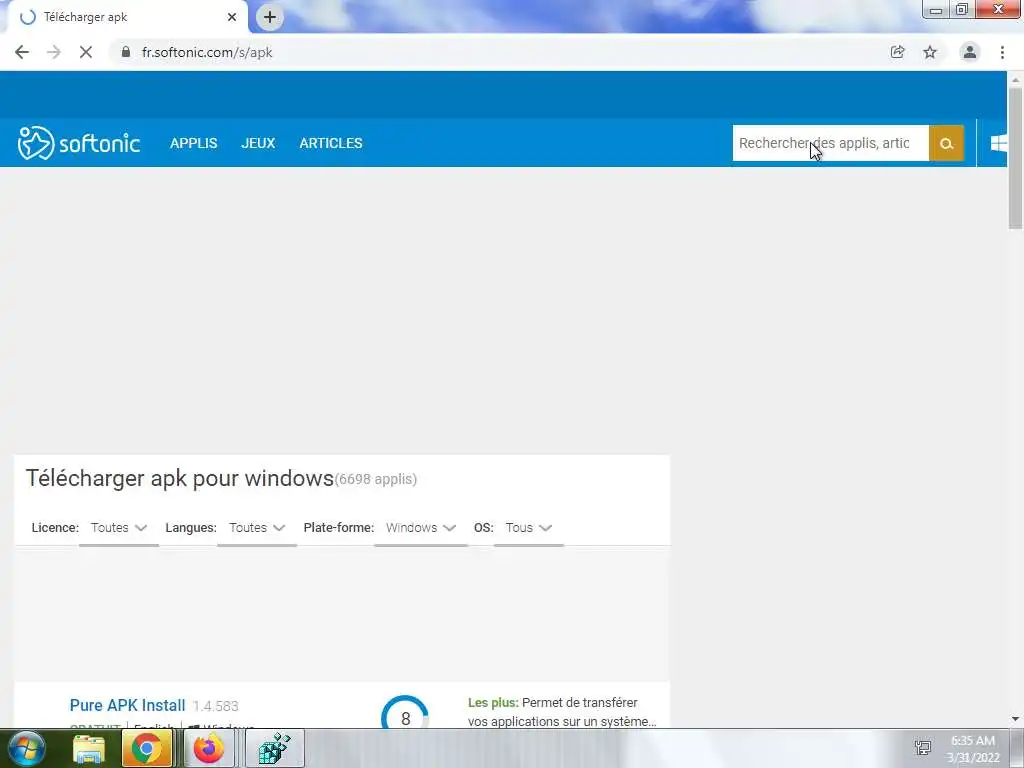1024x768 pixels.
Task: Open the taskbar clock showing 6:35 AM
Action: pyautogui.click(x=973, y=749)
